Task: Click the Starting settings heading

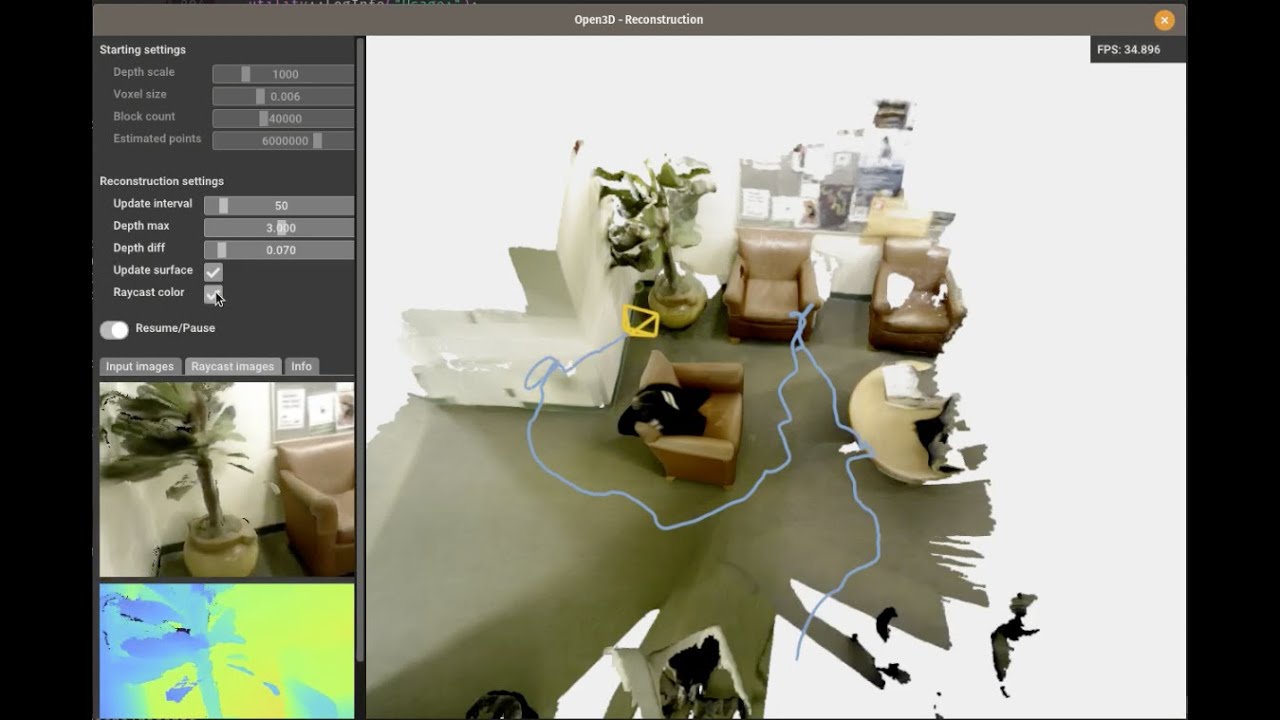Action: (x=143, y=50)
